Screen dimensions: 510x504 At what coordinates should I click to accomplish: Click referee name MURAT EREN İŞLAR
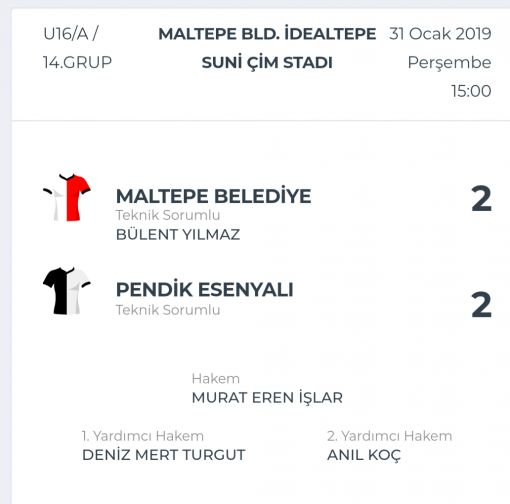(267, 397)
